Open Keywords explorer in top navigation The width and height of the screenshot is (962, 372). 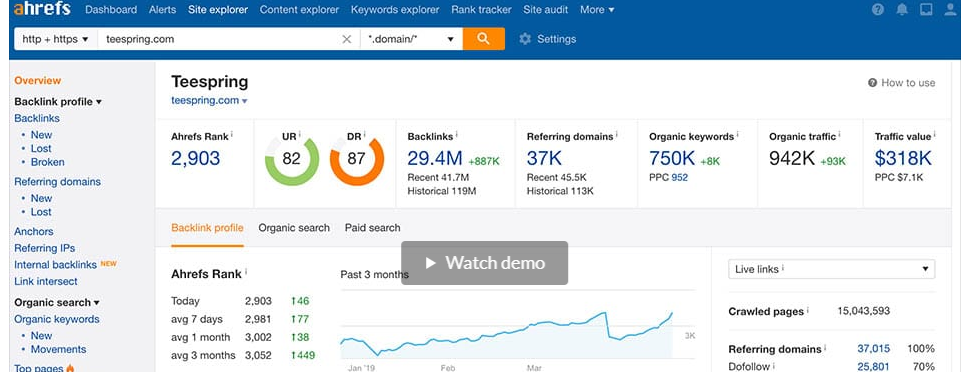pyautogui.click(x=395, y=10)
